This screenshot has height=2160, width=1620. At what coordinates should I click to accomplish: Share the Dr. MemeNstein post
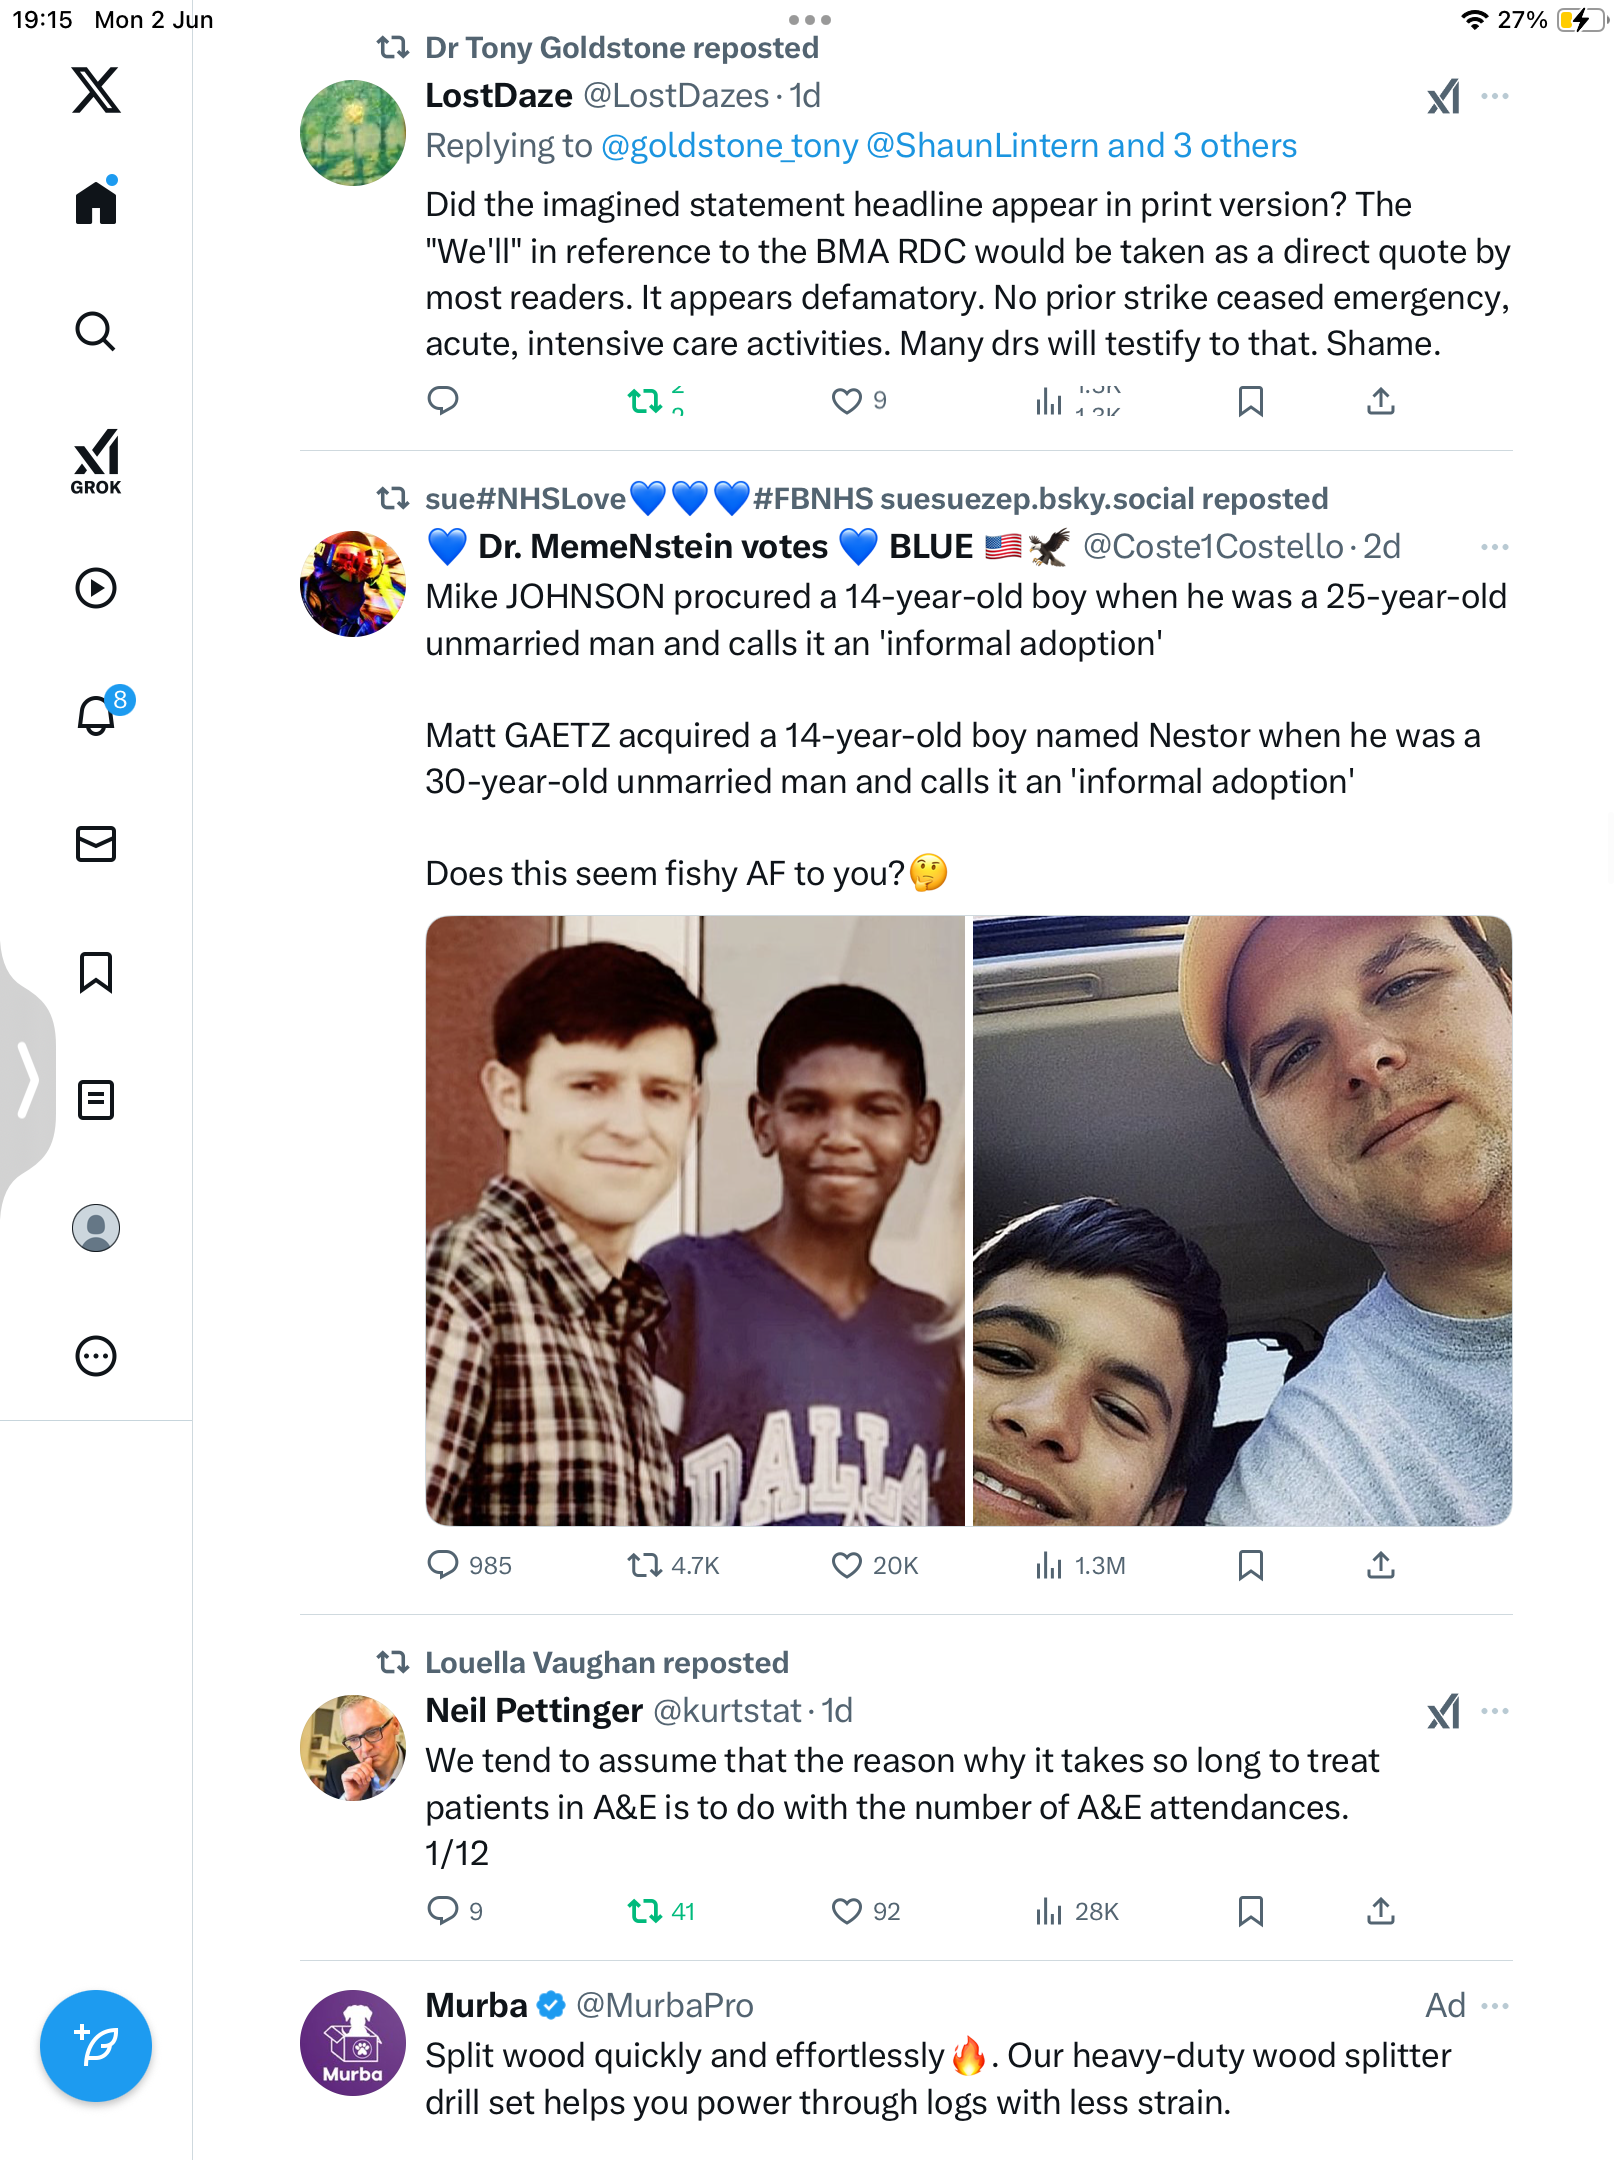(1381, 1565)
